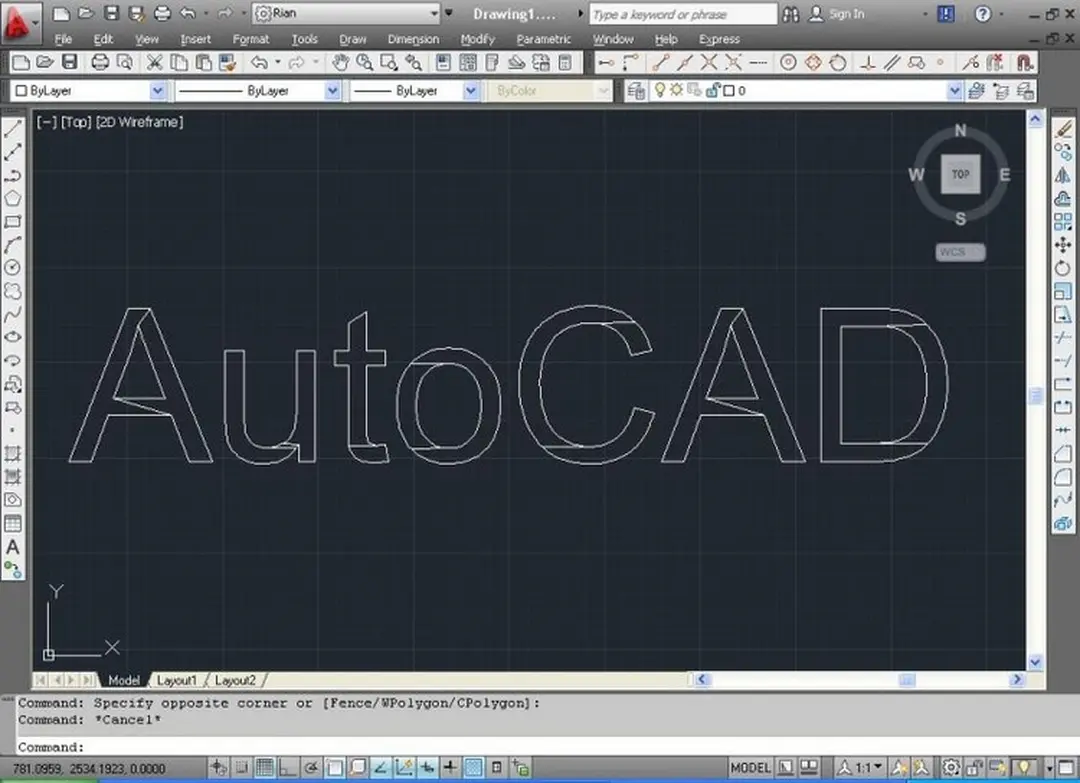Select the Line tool
Screen dimensions: 1080x783
click(13, 128)
